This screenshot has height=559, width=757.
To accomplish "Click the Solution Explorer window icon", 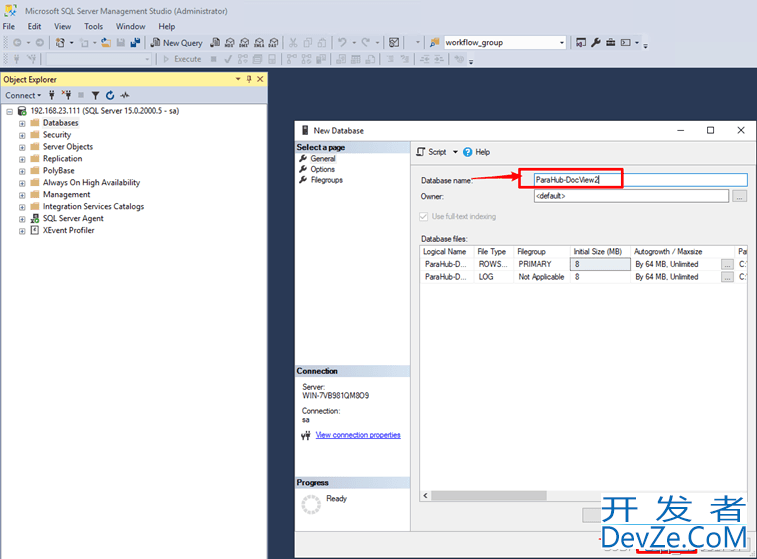I will [581, 43].
